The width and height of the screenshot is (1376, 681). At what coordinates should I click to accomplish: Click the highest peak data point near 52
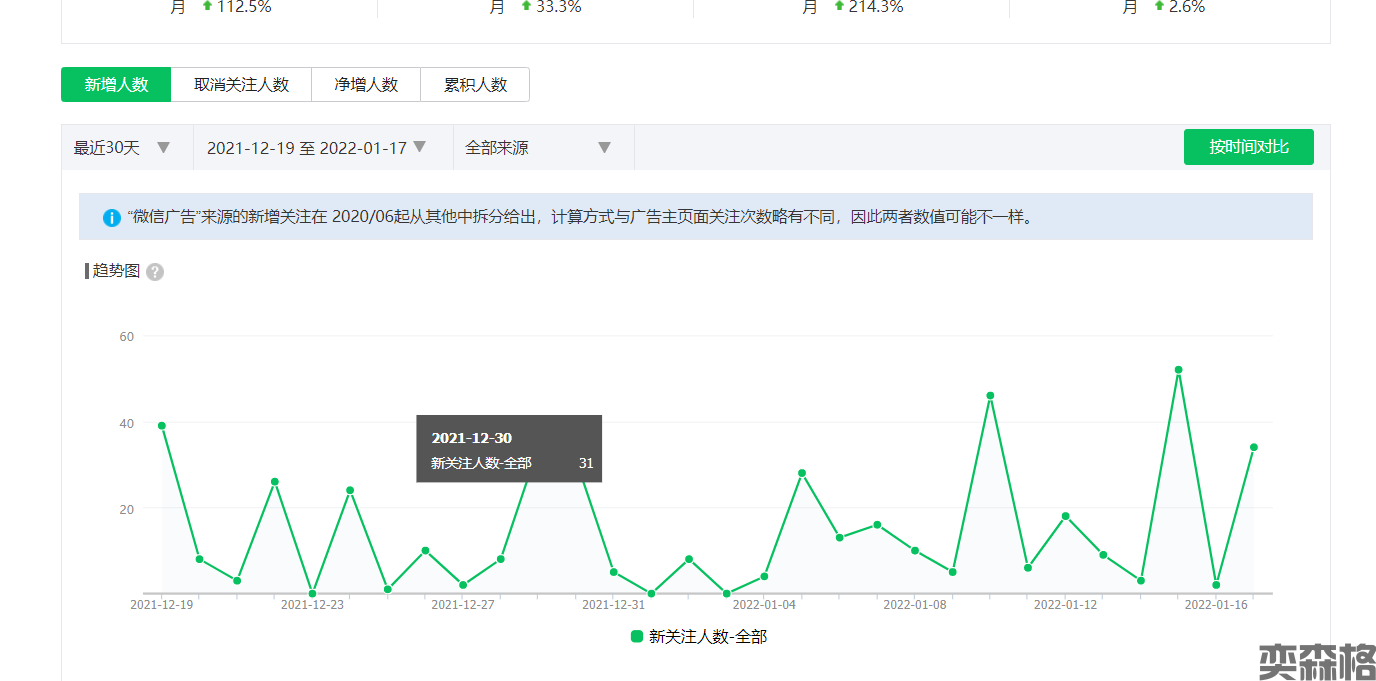point(1178,370)
